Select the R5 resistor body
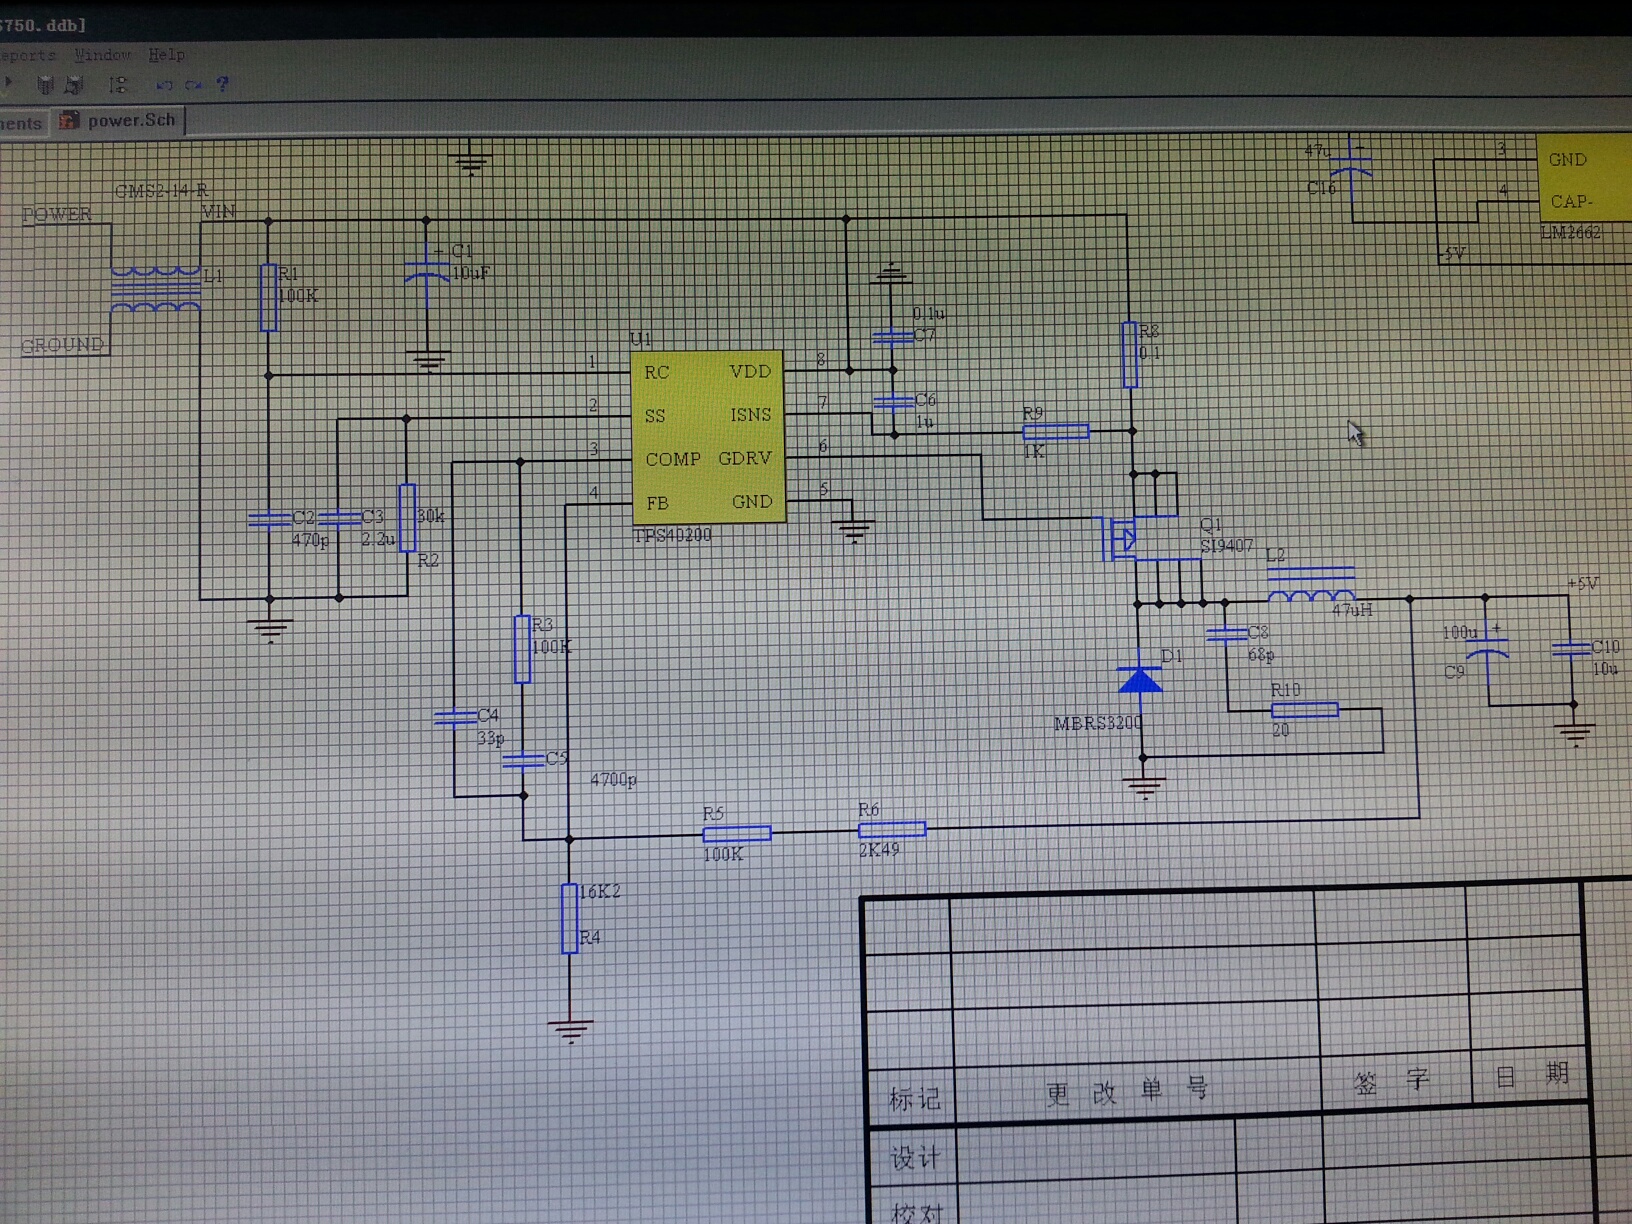 (737, 834)
